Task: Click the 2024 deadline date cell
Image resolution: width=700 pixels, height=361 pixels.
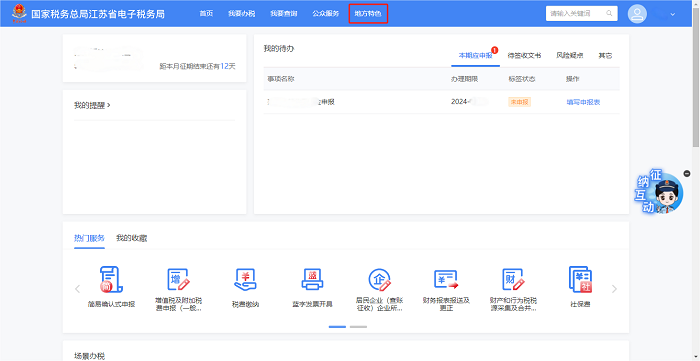Action: point(469,102)
